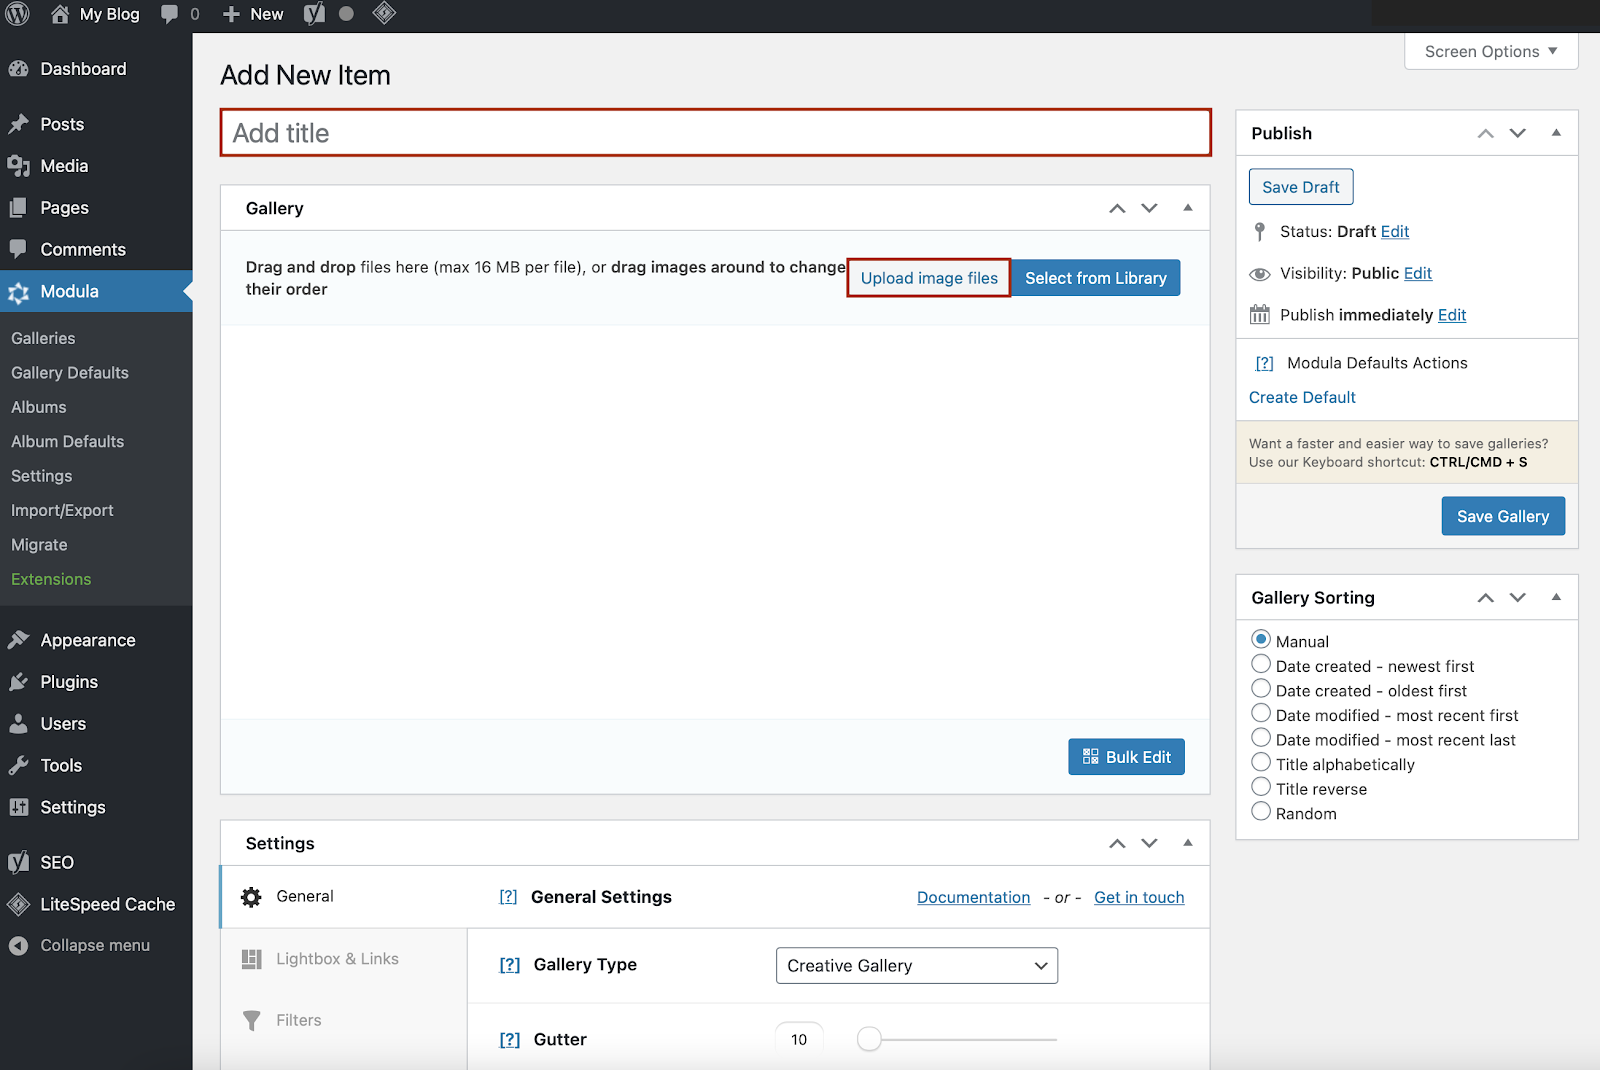1600x1070 pixels.
Task: Select Title alphabetically sorting option
Action: coord(1261,763)
